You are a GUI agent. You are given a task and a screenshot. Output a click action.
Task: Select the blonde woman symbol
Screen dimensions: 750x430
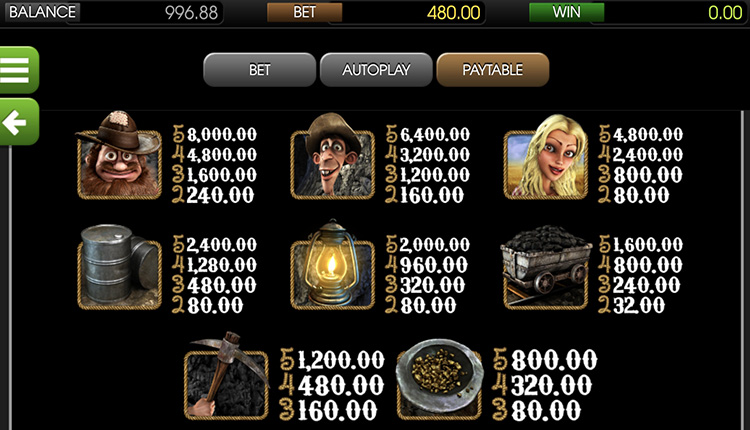click(x=546, y=157)
